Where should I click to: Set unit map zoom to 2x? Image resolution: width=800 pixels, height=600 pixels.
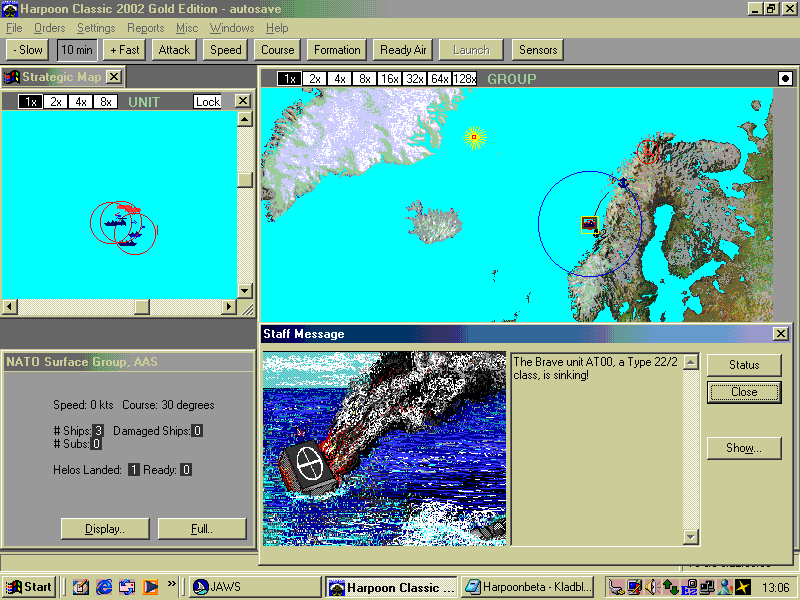(56, 102)
